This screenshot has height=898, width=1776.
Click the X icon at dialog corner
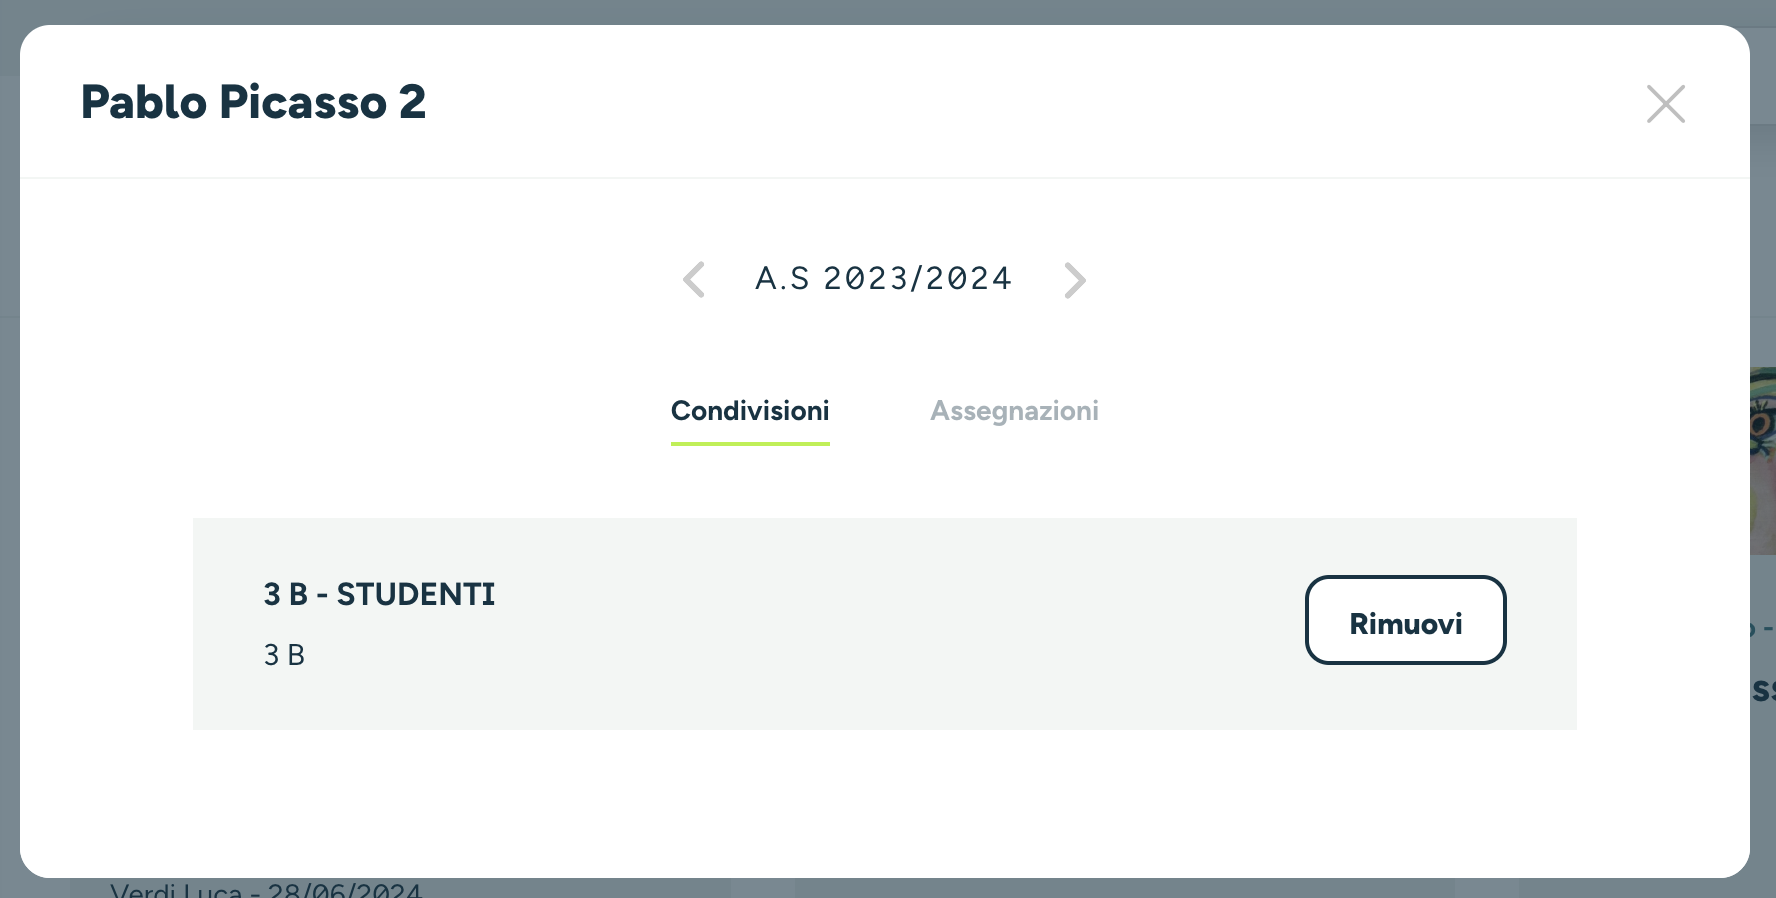click(1666, 104)
